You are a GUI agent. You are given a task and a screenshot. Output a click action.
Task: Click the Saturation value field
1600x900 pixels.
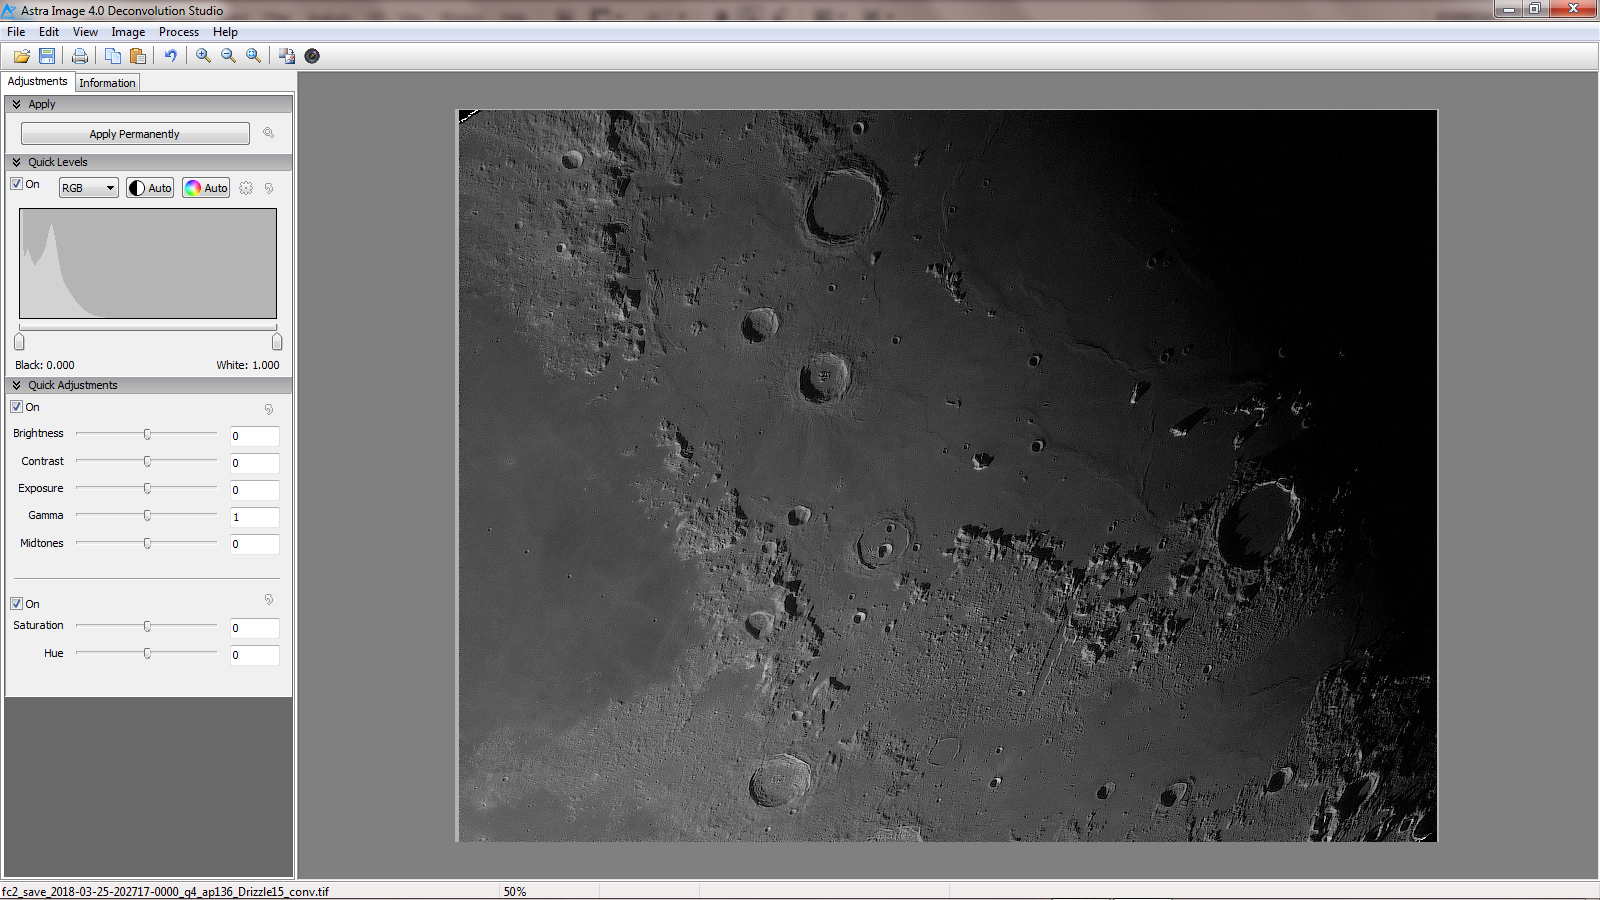[255, 628]
